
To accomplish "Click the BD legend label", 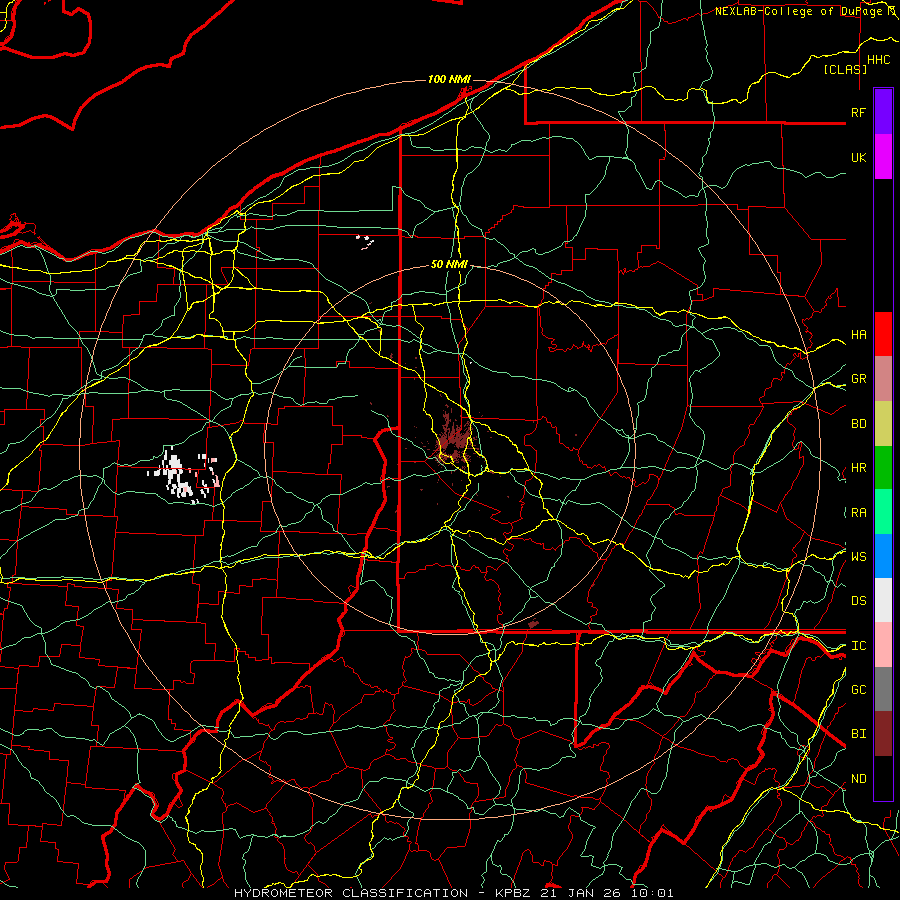I will [x=858, y=424].
